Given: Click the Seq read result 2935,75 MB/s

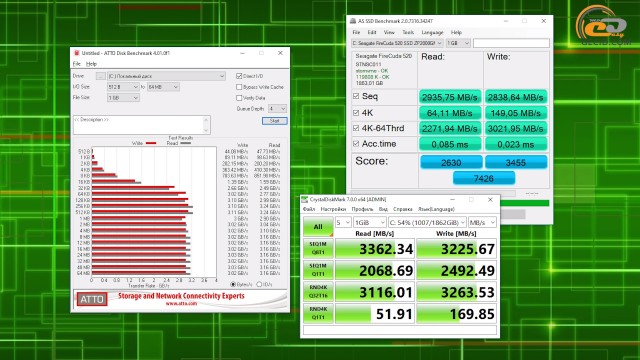Looking at the screenshot, I should point(449,97).
